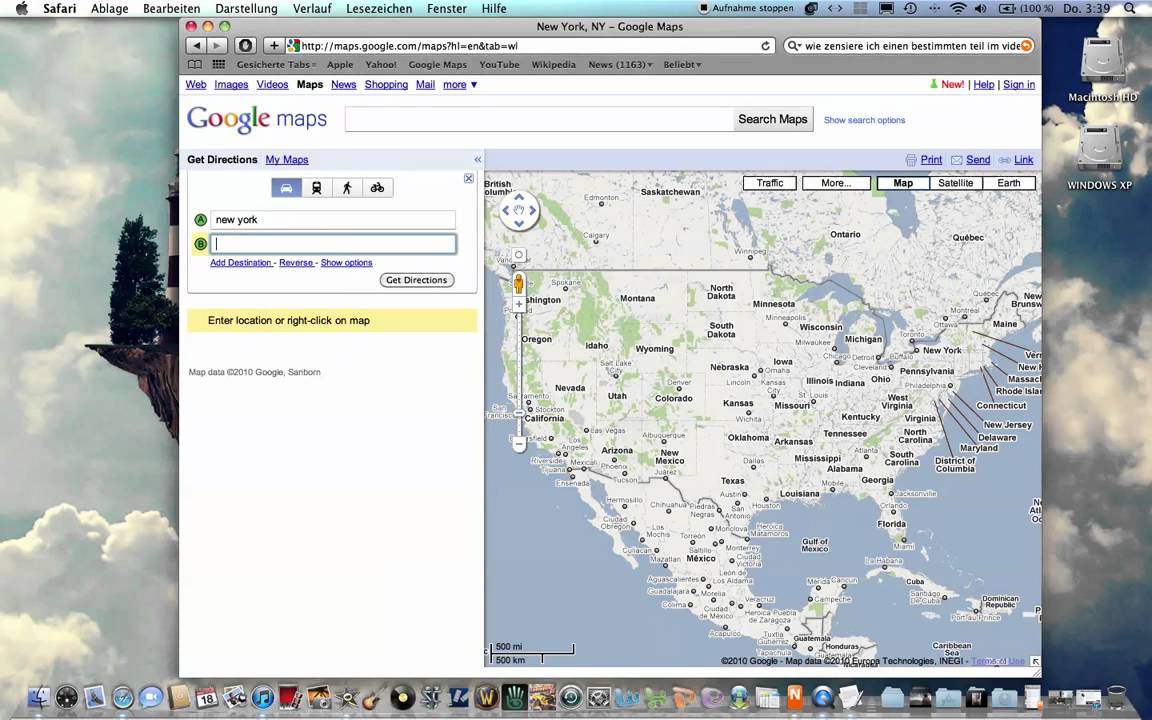Viewport: 1152px width, 720px height.
Task: Click Show options link
Action: [x=346, y=263]
